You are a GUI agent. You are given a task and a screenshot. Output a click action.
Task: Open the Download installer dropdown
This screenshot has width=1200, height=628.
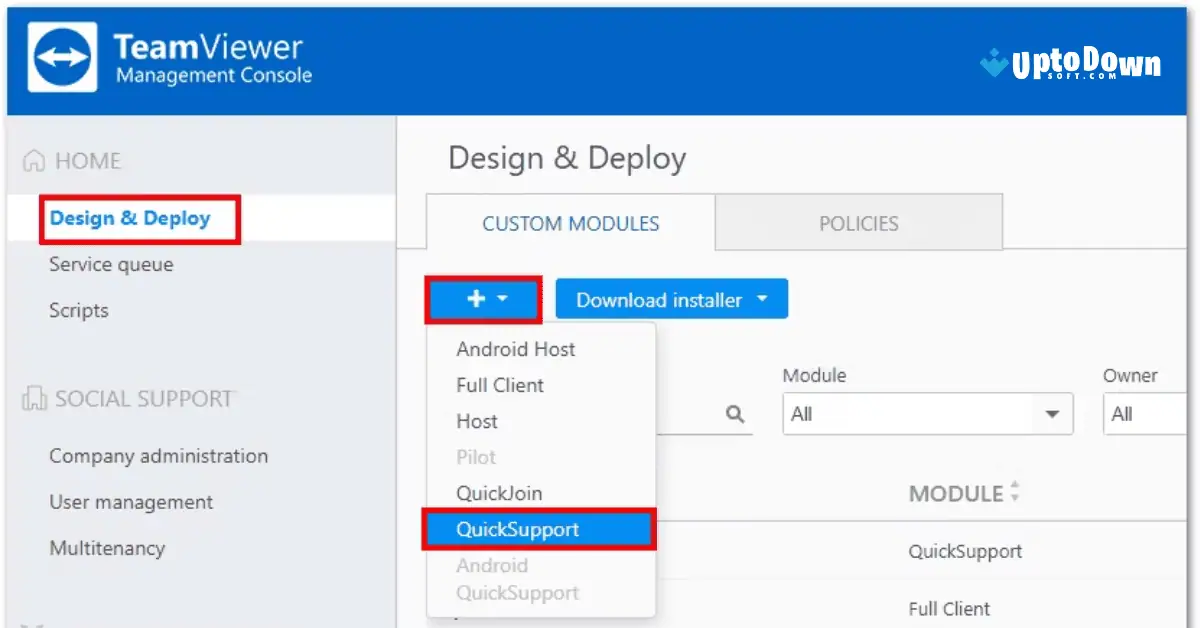pyautogui.click(x=670, y=298)
